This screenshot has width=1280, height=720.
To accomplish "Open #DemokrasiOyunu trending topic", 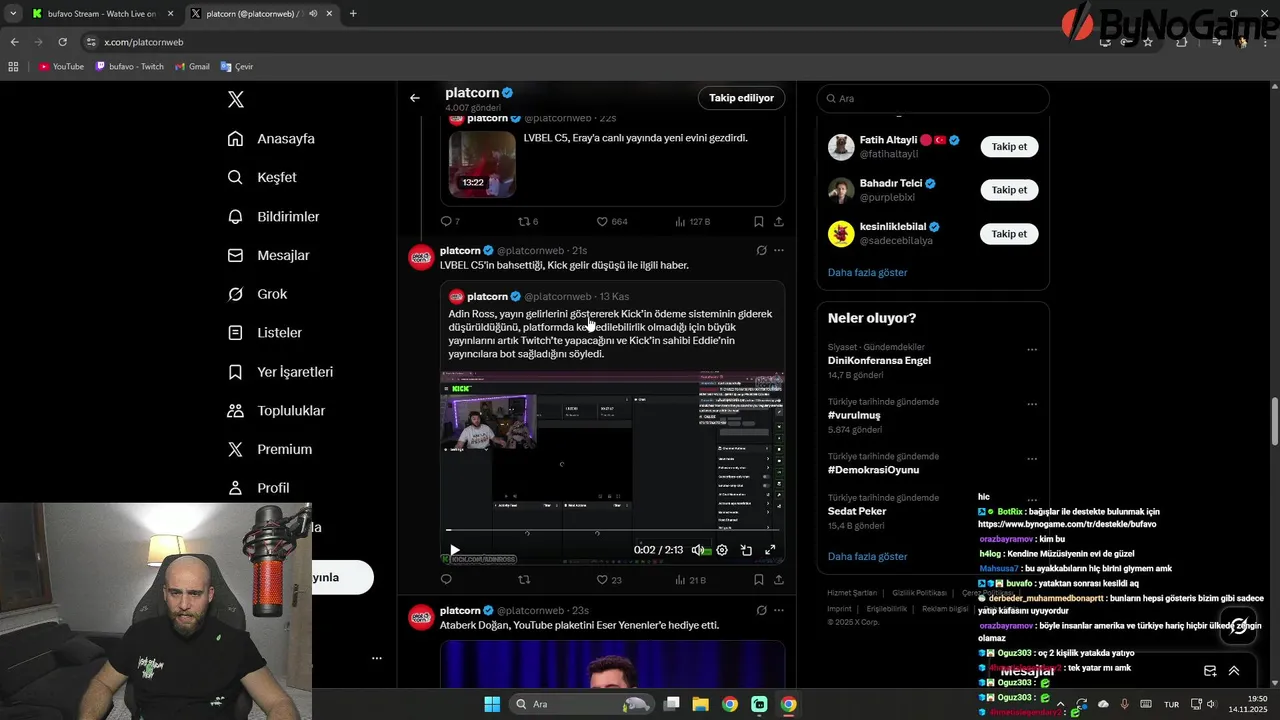I will [873, 470].
